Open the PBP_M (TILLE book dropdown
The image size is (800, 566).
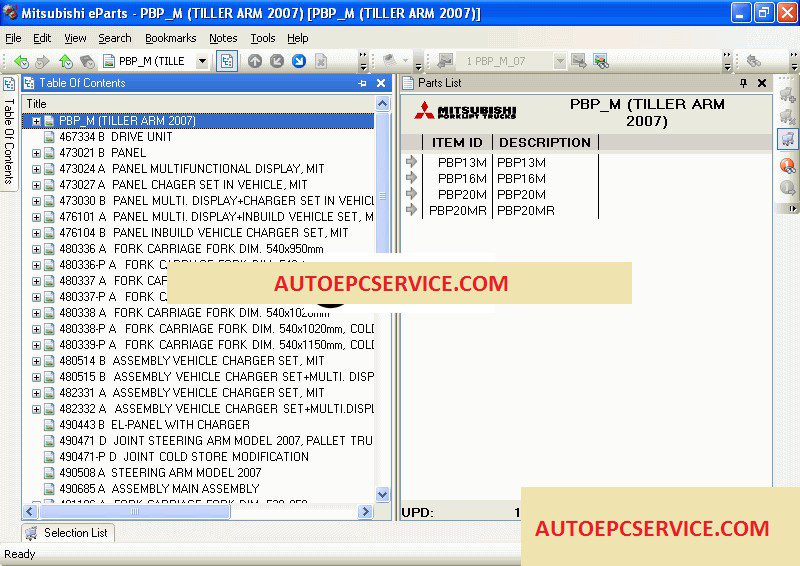click(203, 62)
